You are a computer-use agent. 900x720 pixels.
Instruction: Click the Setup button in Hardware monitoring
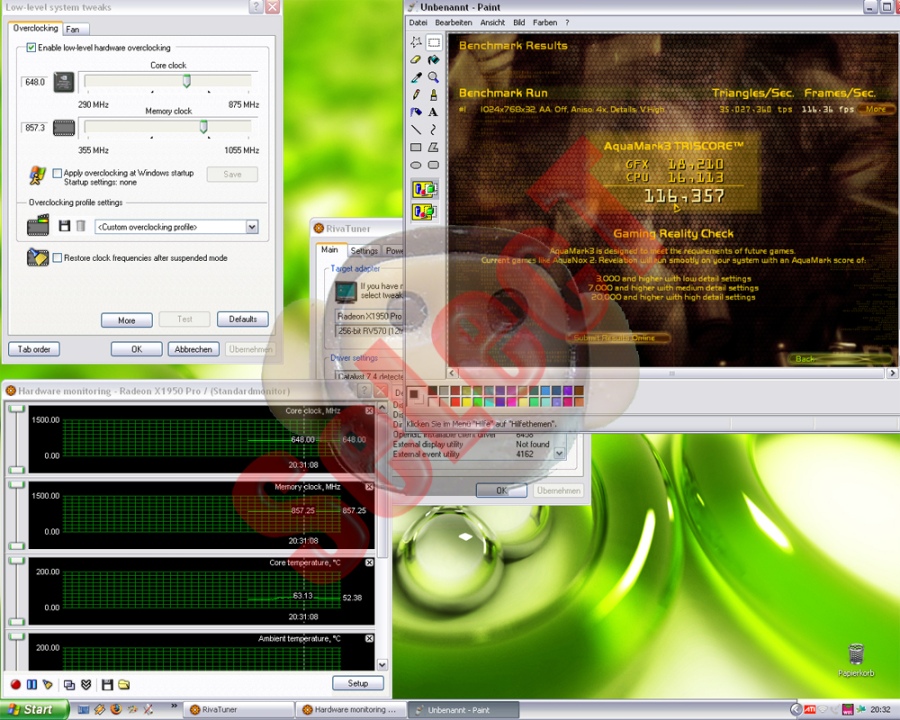(x=358, y=683)
